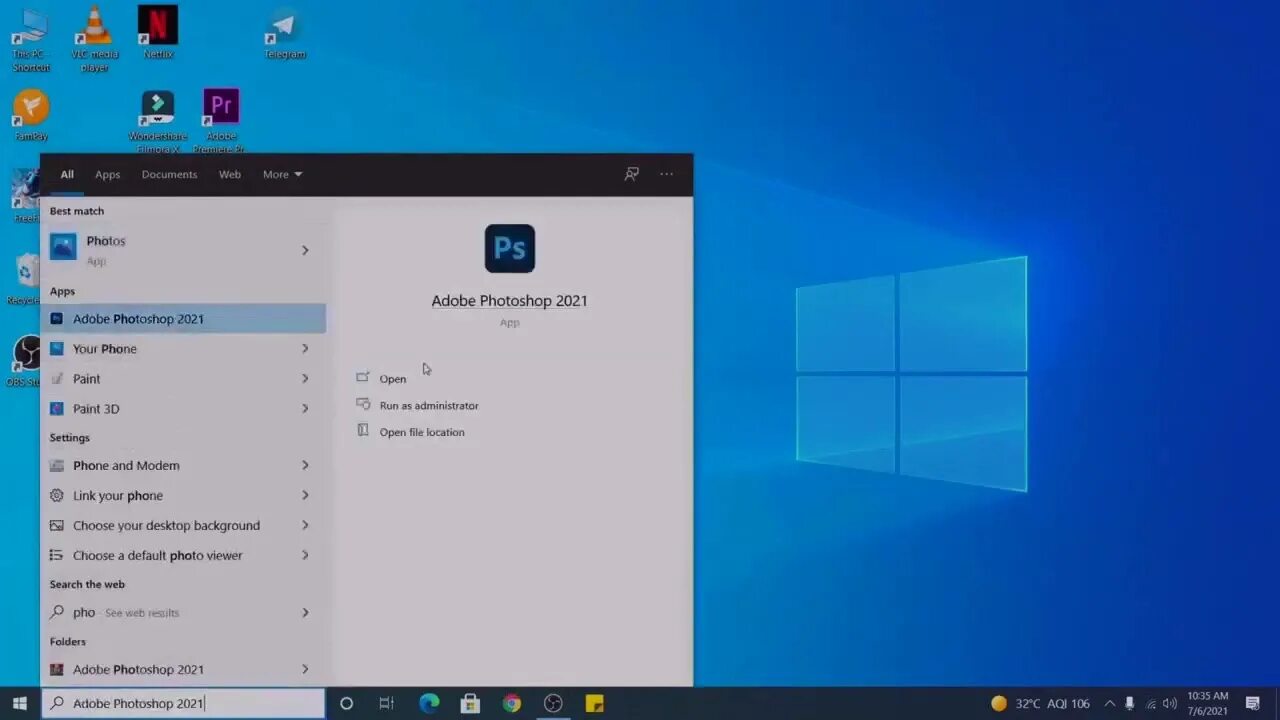Viewport: 1280px width, 720px height.
Task: Launch Microsoft Edge from taskbar
Action: click(x=429, y=703)
